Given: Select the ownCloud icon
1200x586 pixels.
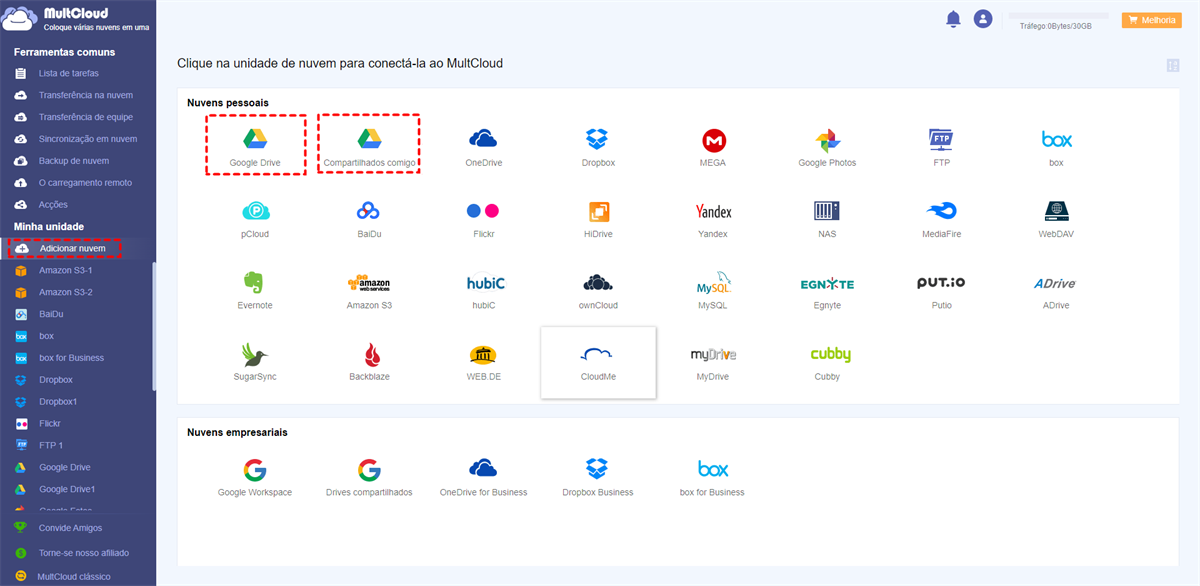Looking at the screenshot, I should 598,283.
